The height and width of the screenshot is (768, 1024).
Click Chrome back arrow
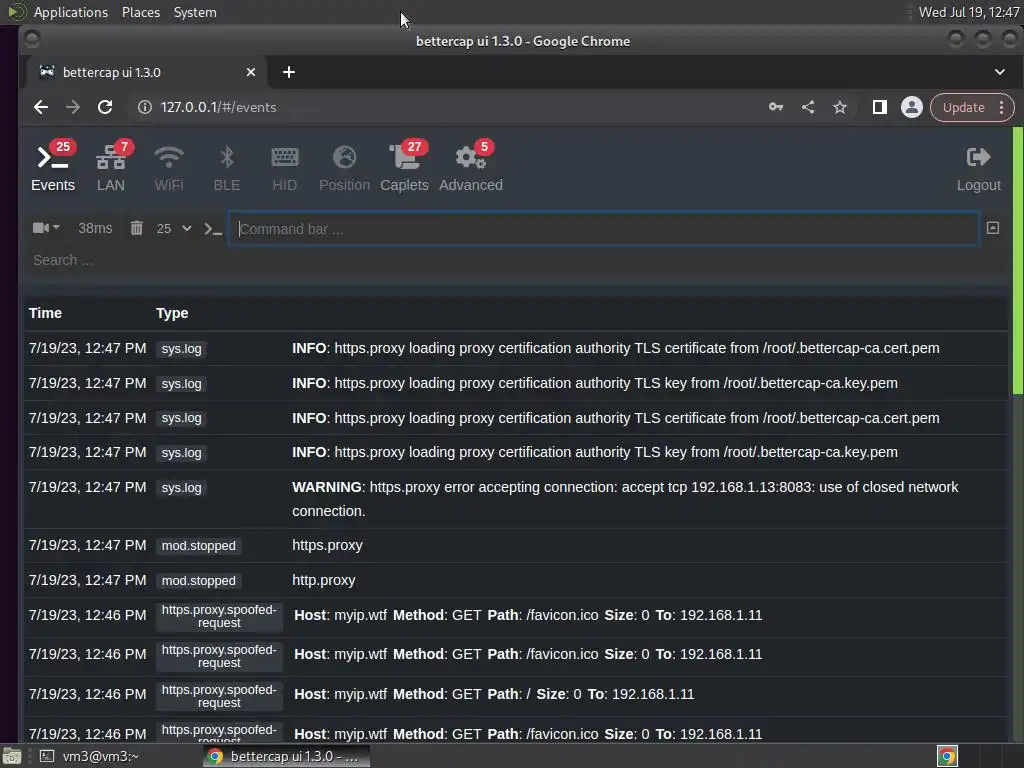click(40, 107)
